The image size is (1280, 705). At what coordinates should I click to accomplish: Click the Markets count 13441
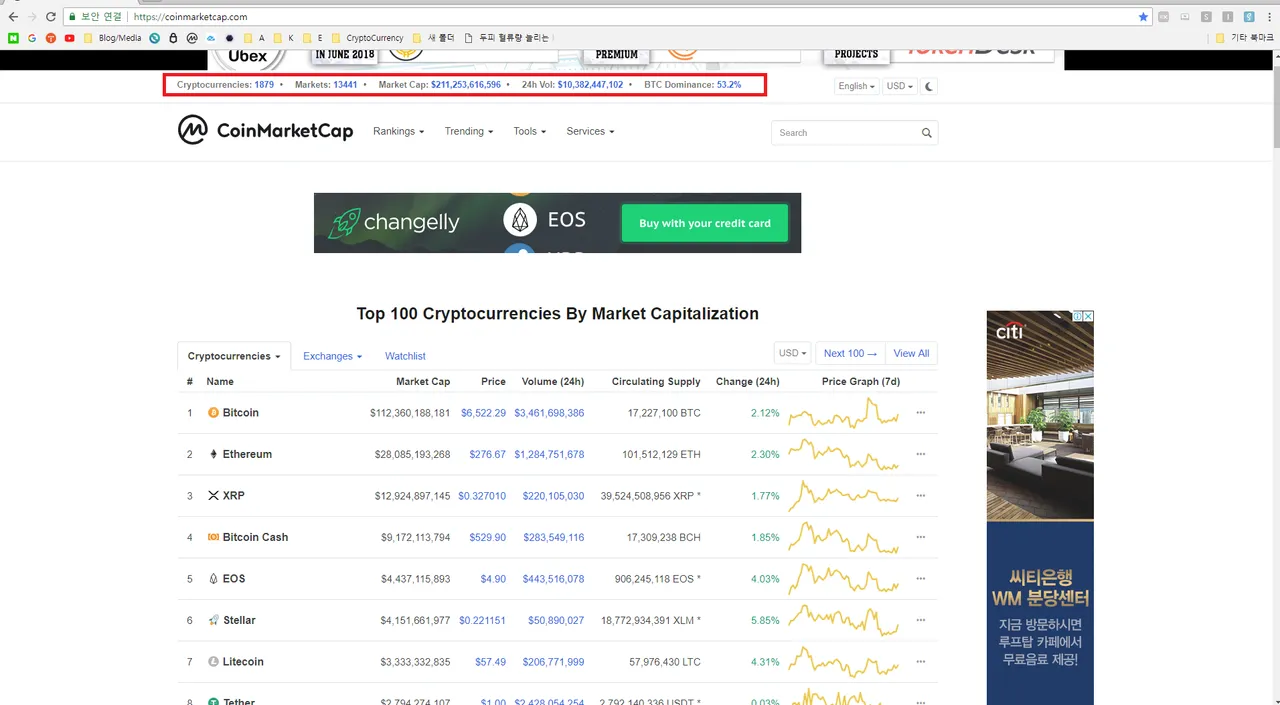(345, 85)
